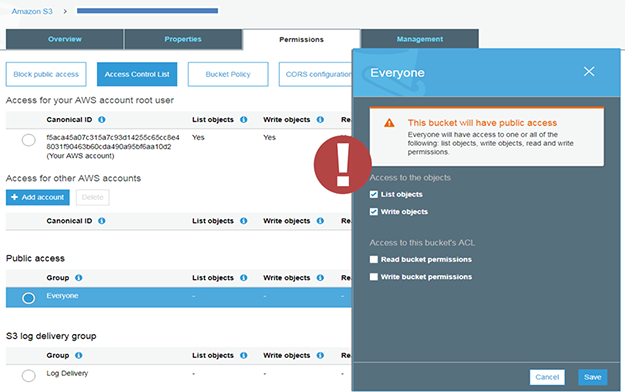Enable Write bucket permissions checkbox
Viewport: 625px width, 392px height.
tap(373, 277)
